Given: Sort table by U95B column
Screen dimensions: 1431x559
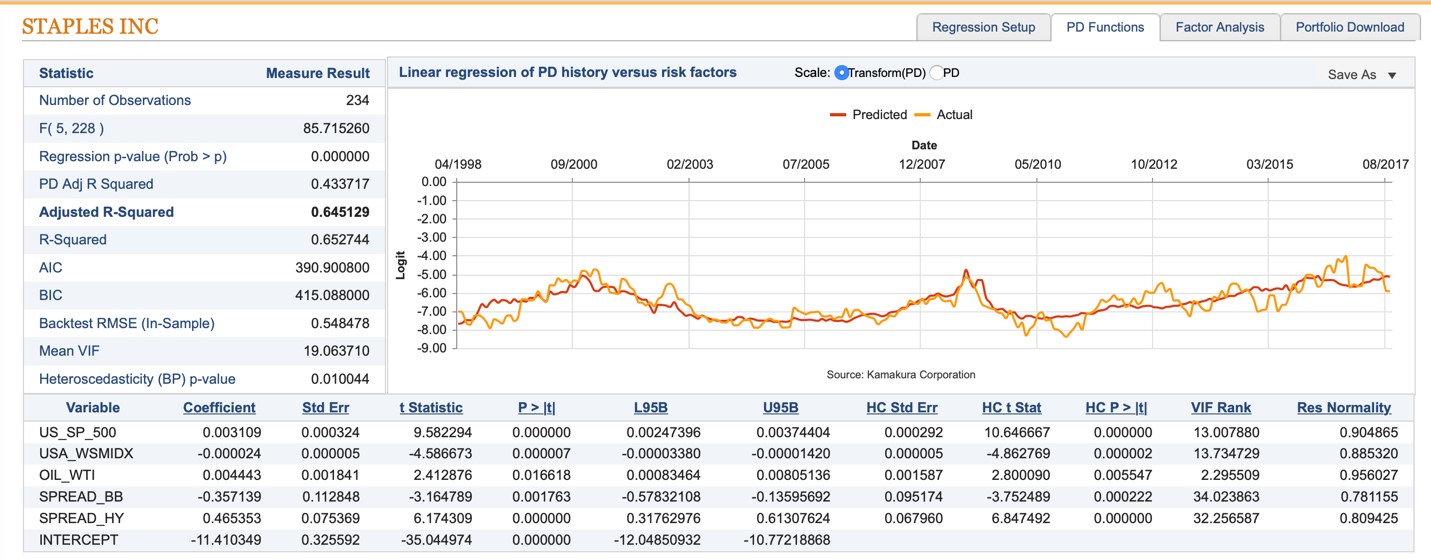Looking at the screenshot, I should click(780, 408).
